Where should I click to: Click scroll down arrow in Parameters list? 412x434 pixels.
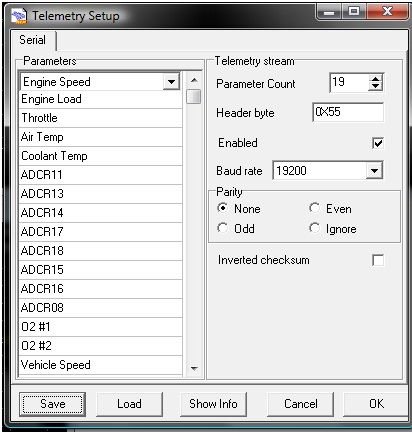[x=194, y=368]
